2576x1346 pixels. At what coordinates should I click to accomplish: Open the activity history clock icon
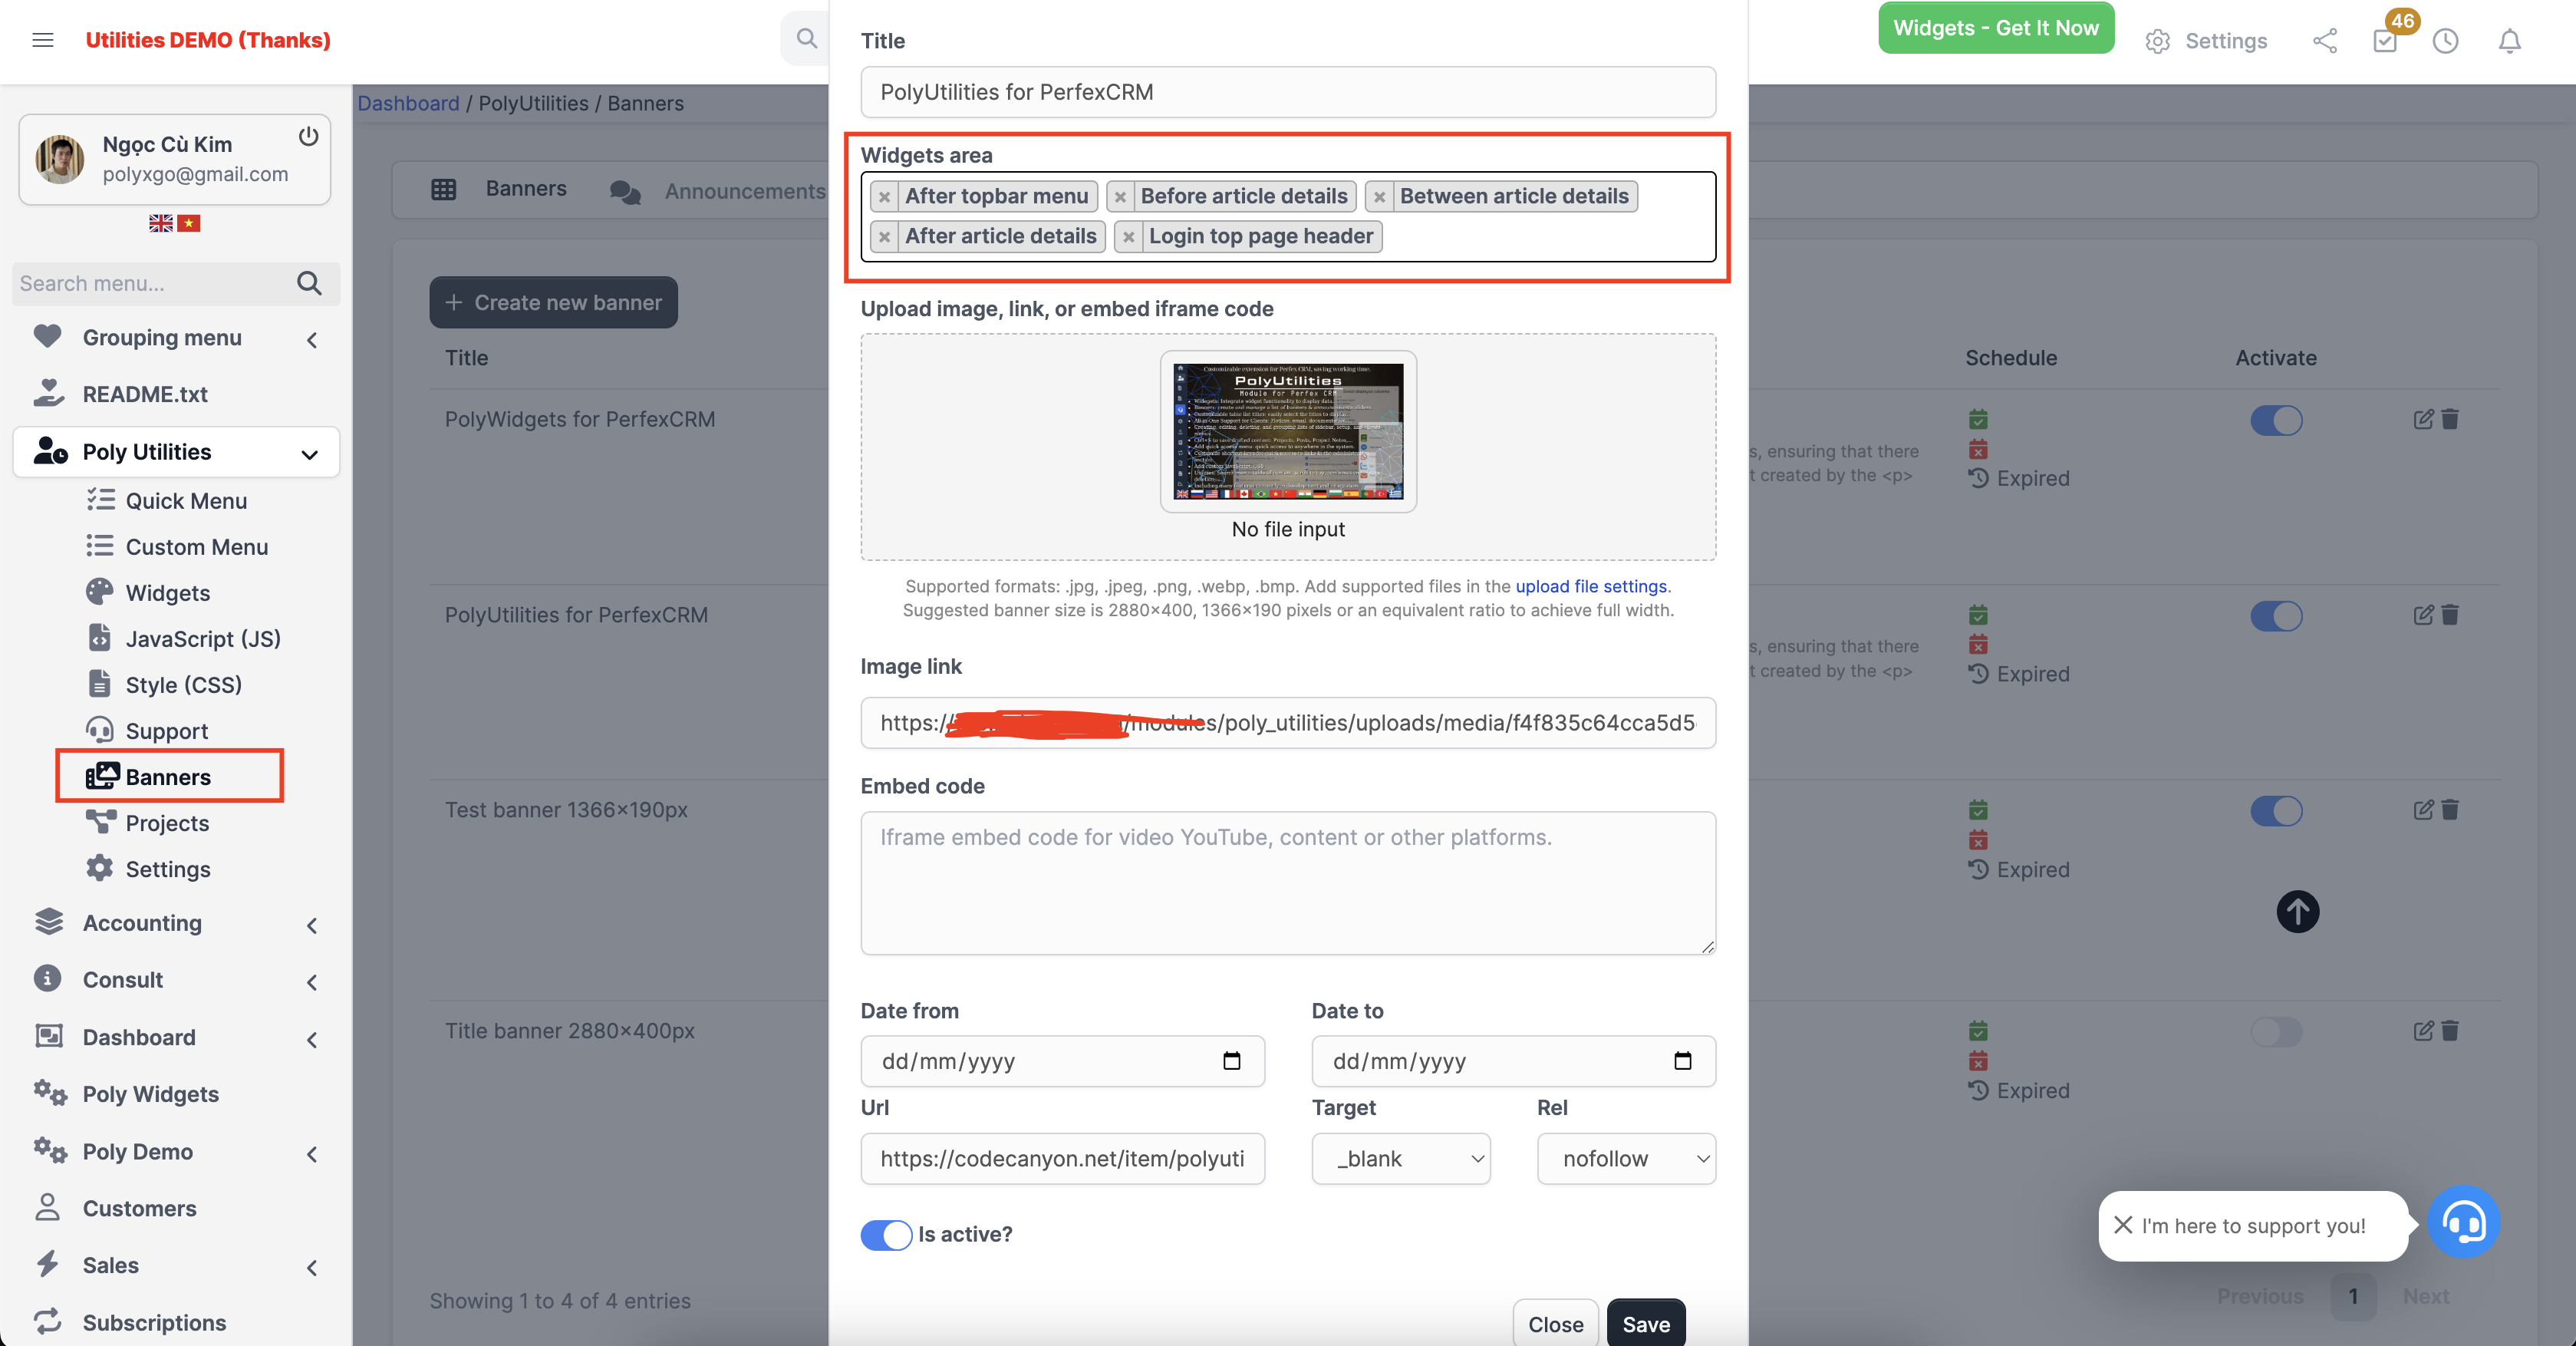(2445, 41)
